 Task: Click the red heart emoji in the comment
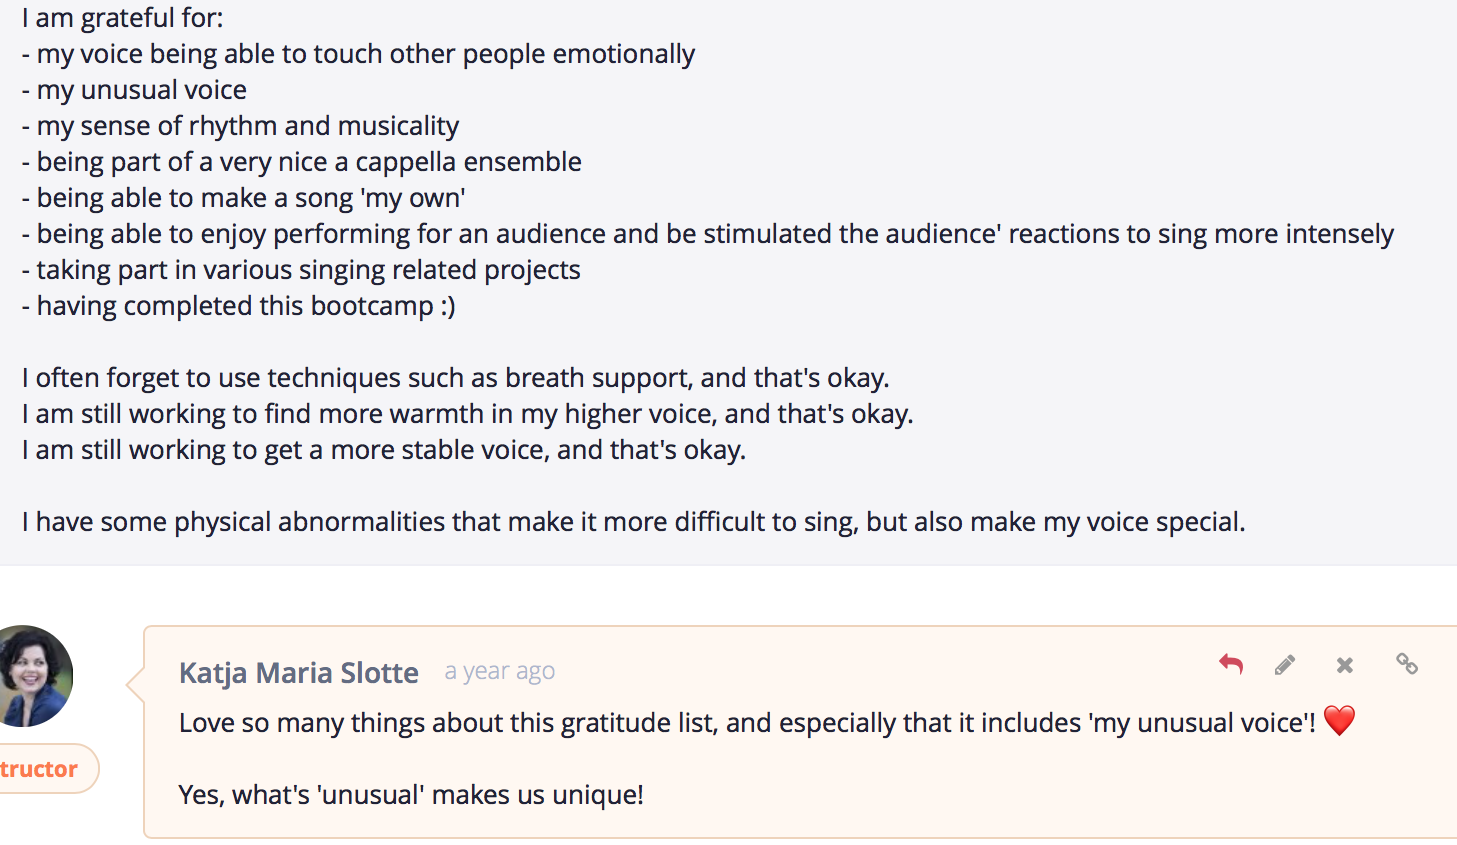point(1339,721)
